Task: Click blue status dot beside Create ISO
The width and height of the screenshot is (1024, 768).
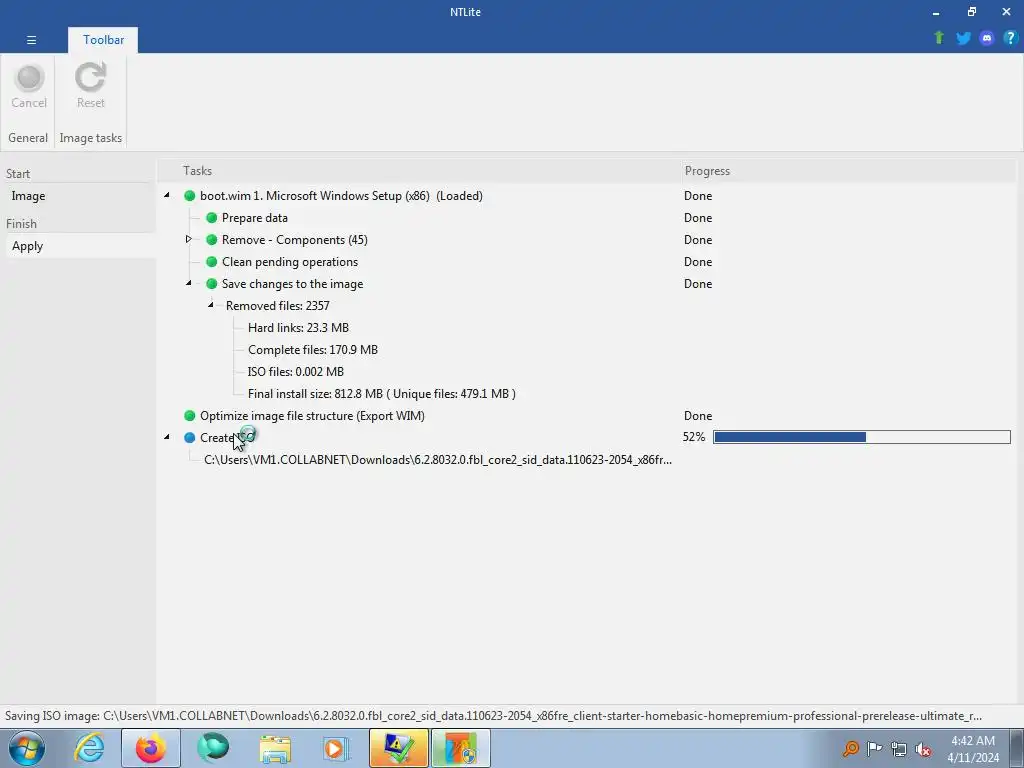Action: pos(189,438)
